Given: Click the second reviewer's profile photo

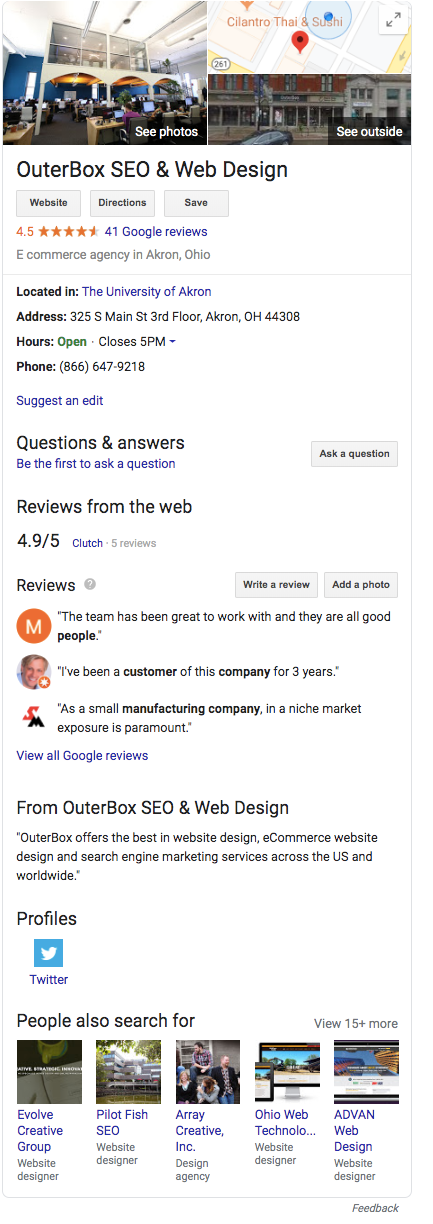Looking at the screenshot, I should coord(34,672).
